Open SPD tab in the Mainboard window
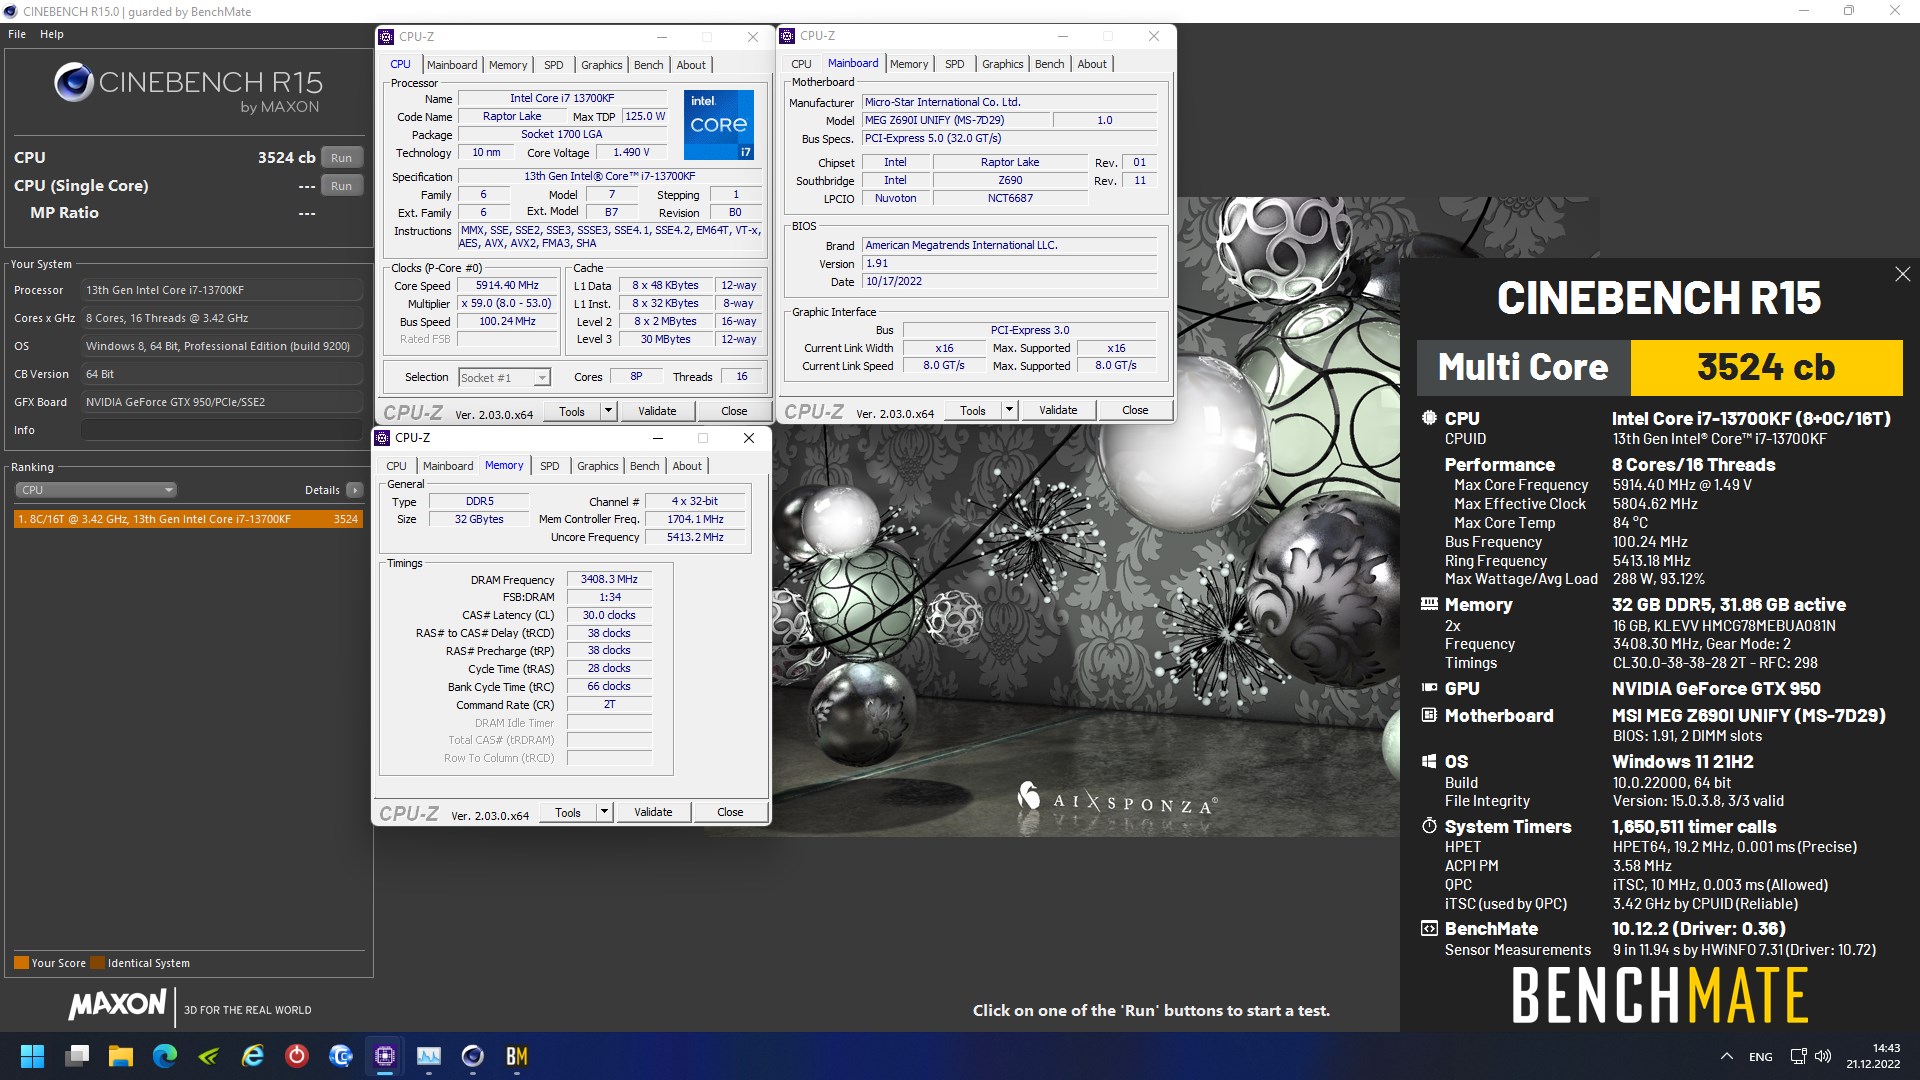Image resolution: width=1920 pixels, height=1080 pixels. [x=954, y=64]
